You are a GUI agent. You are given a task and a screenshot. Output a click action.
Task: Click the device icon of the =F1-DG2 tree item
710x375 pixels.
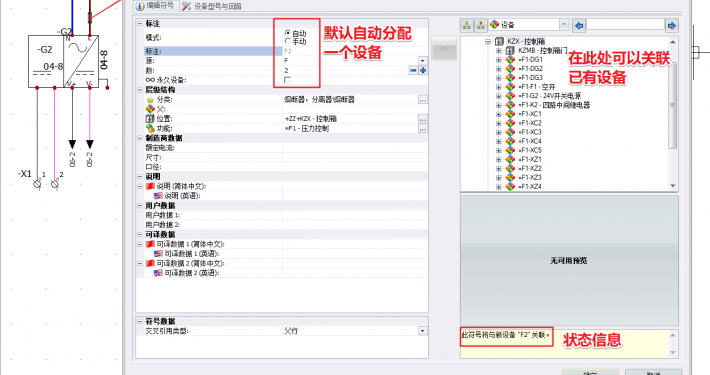pyautogui.click(x=510, y=68)
